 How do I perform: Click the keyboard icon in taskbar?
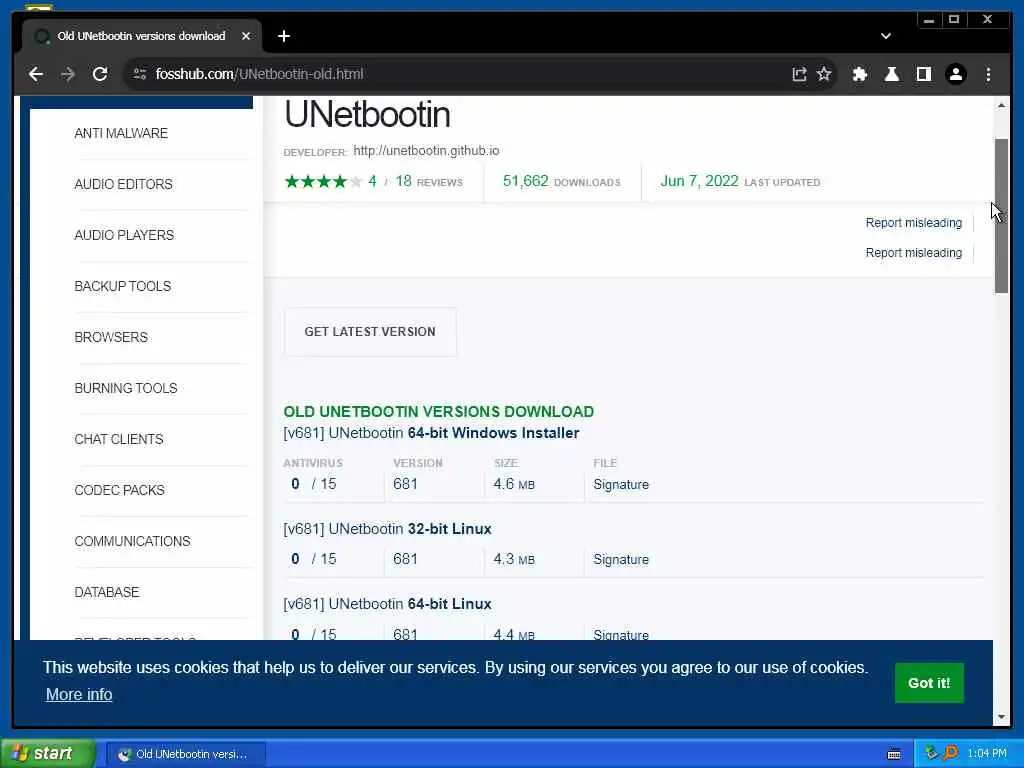[x=894, y=754]
